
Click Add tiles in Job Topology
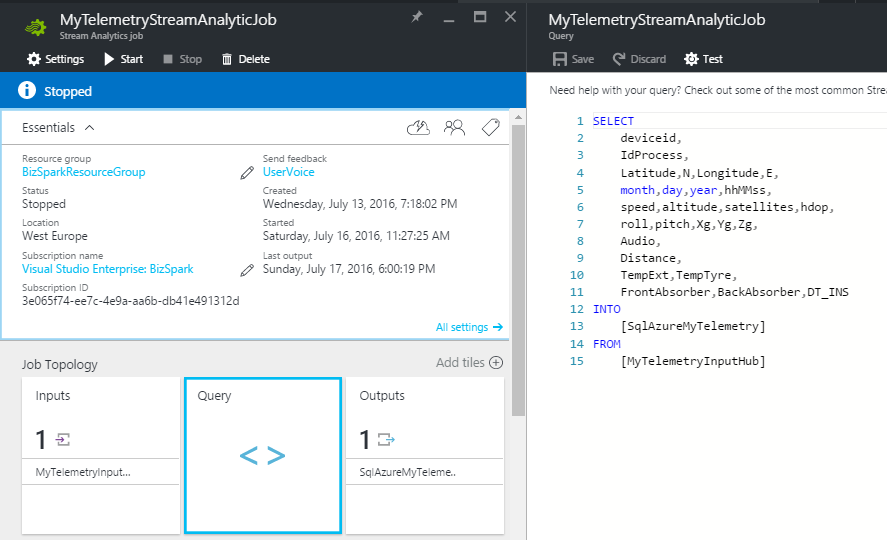pyautogui.click(x=469, y=363)
